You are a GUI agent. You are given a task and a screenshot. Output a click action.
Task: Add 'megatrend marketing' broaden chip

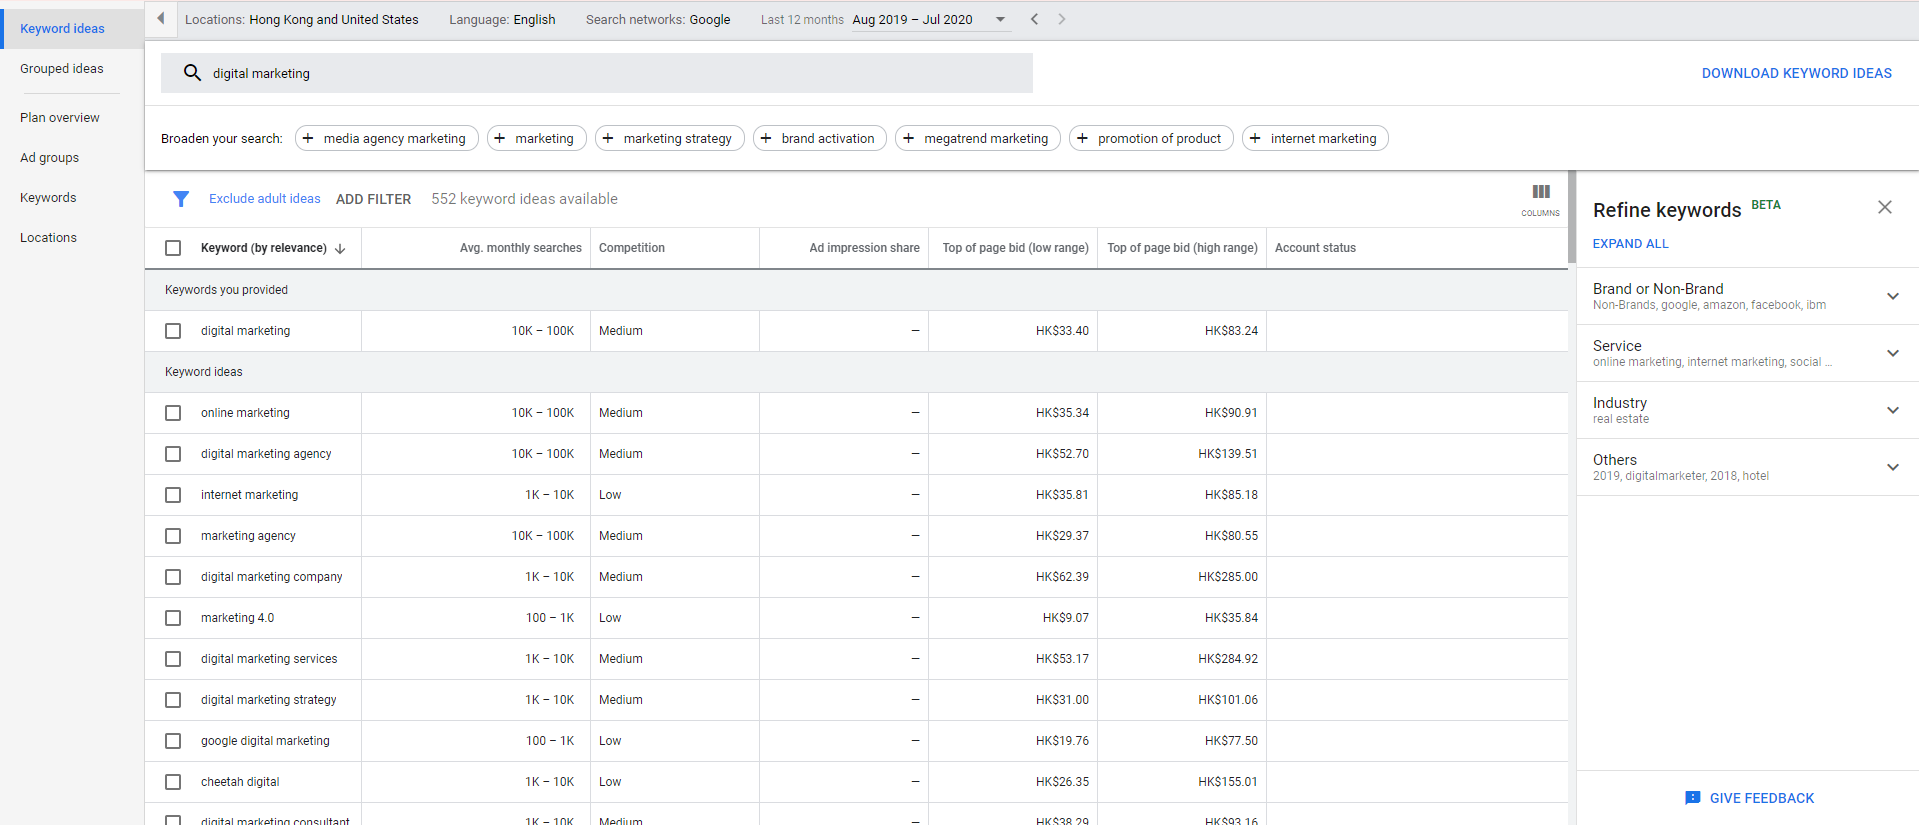pos(978,138)
